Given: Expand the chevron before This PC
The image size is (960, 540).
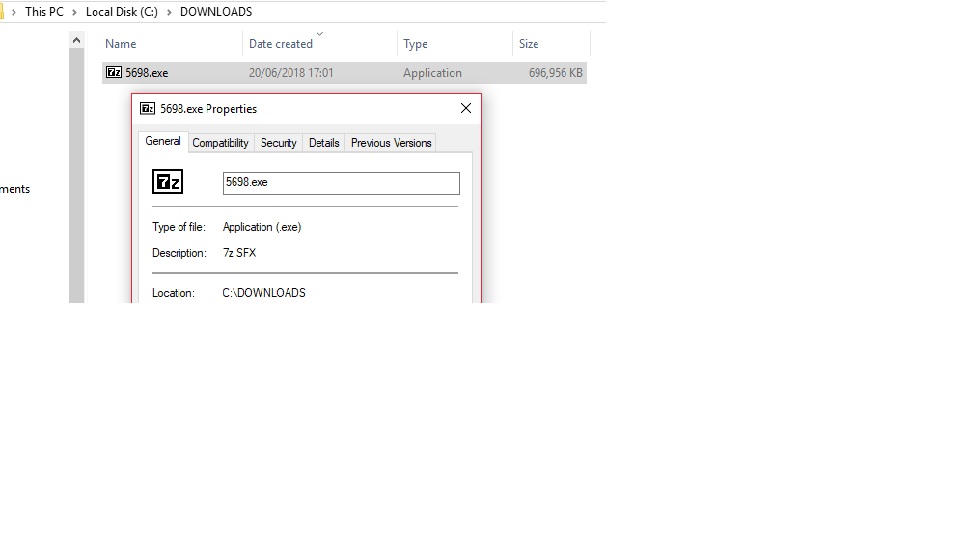Looking at the screenshot, I should 13,12.
